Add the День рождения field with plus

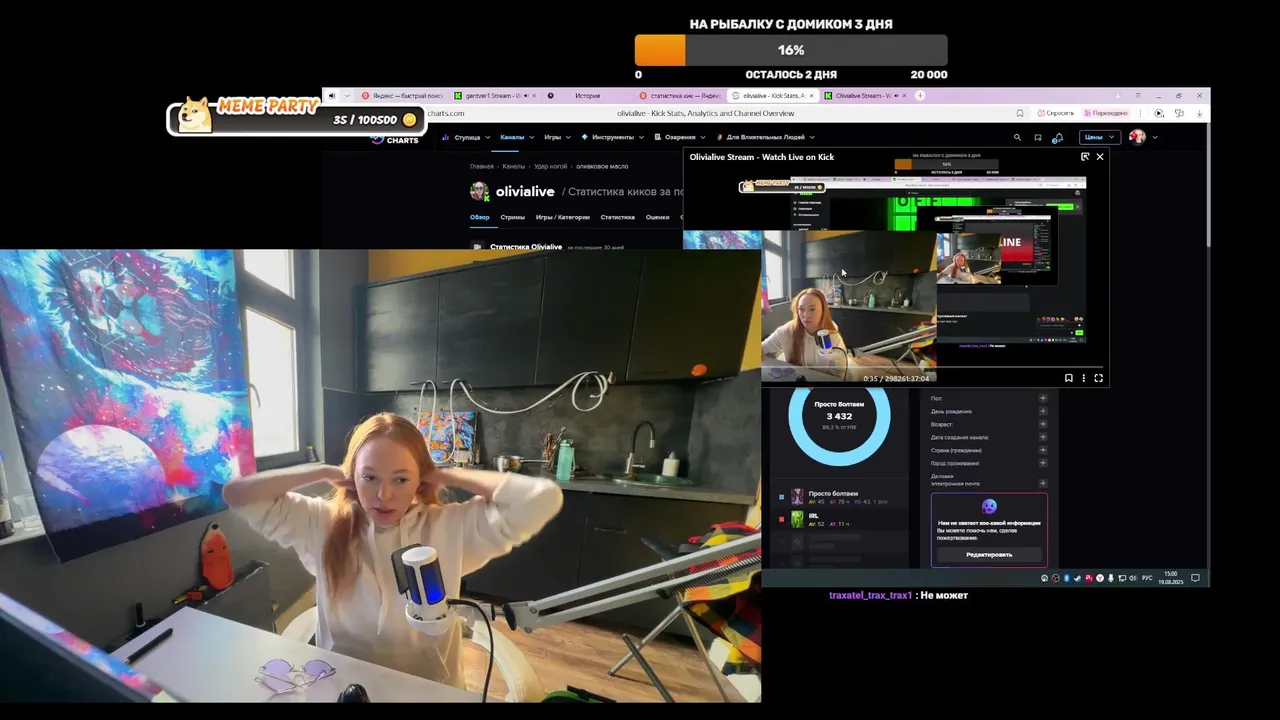point(1042,411)
